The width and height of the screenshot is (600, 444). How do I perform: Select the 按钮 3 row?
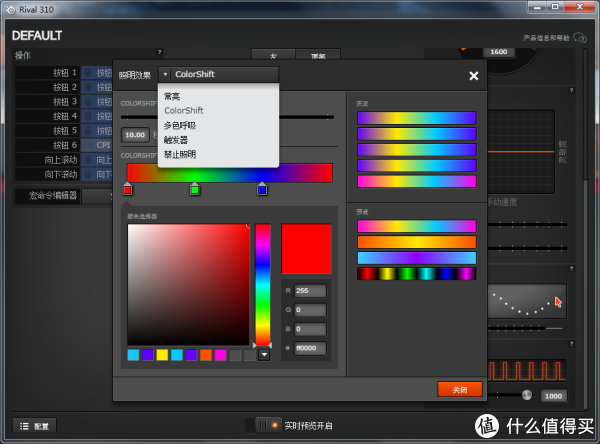[x=64, y=102]
